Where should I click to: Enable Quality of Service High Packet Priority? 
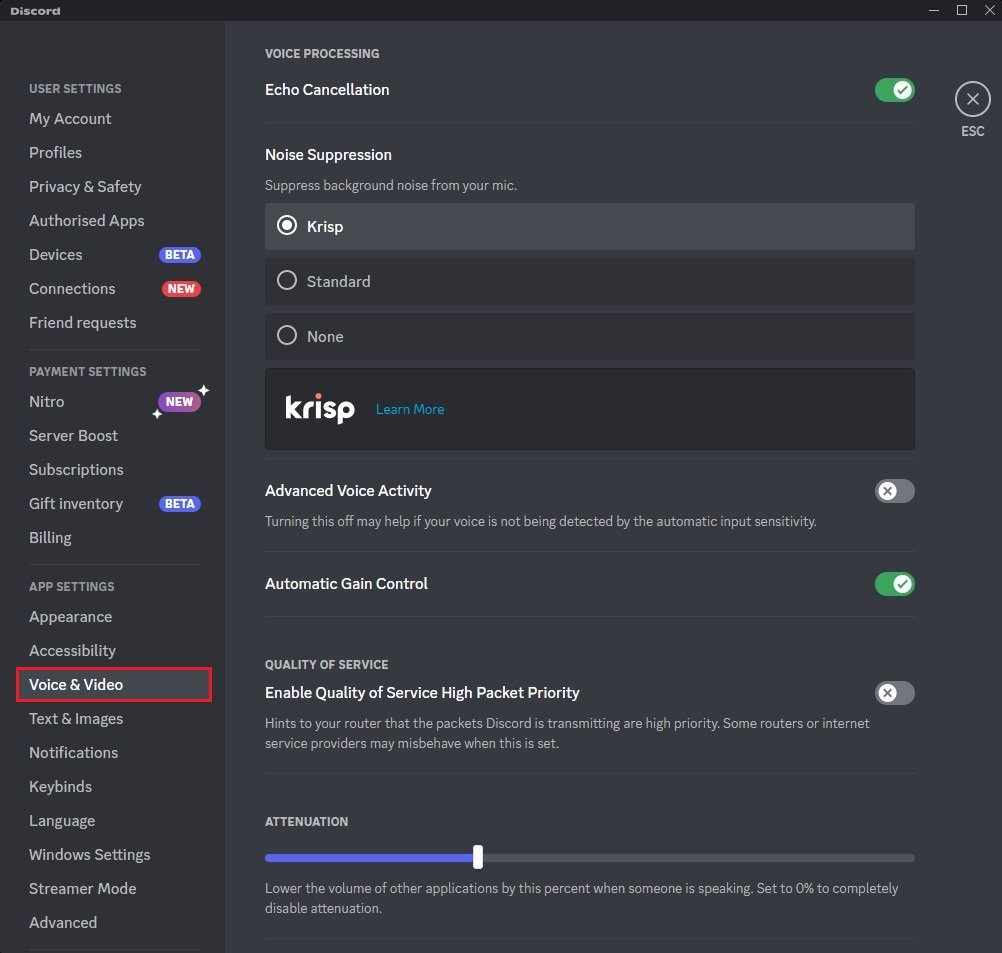[894, 693]
